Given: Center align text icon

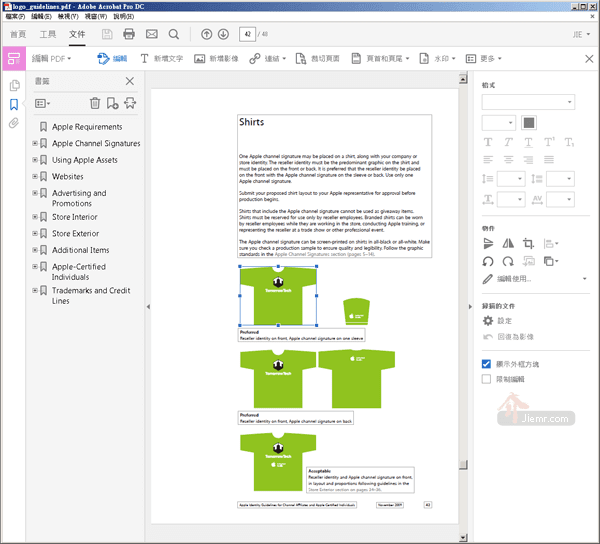Looking at the screenshot, I should (508, 160).
